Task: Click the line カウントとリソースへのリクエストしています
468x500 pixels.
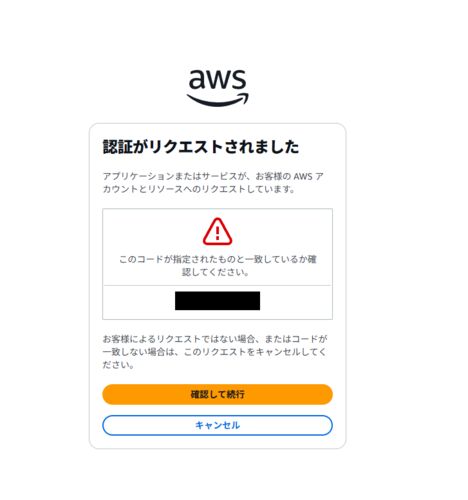Action: 199,189
